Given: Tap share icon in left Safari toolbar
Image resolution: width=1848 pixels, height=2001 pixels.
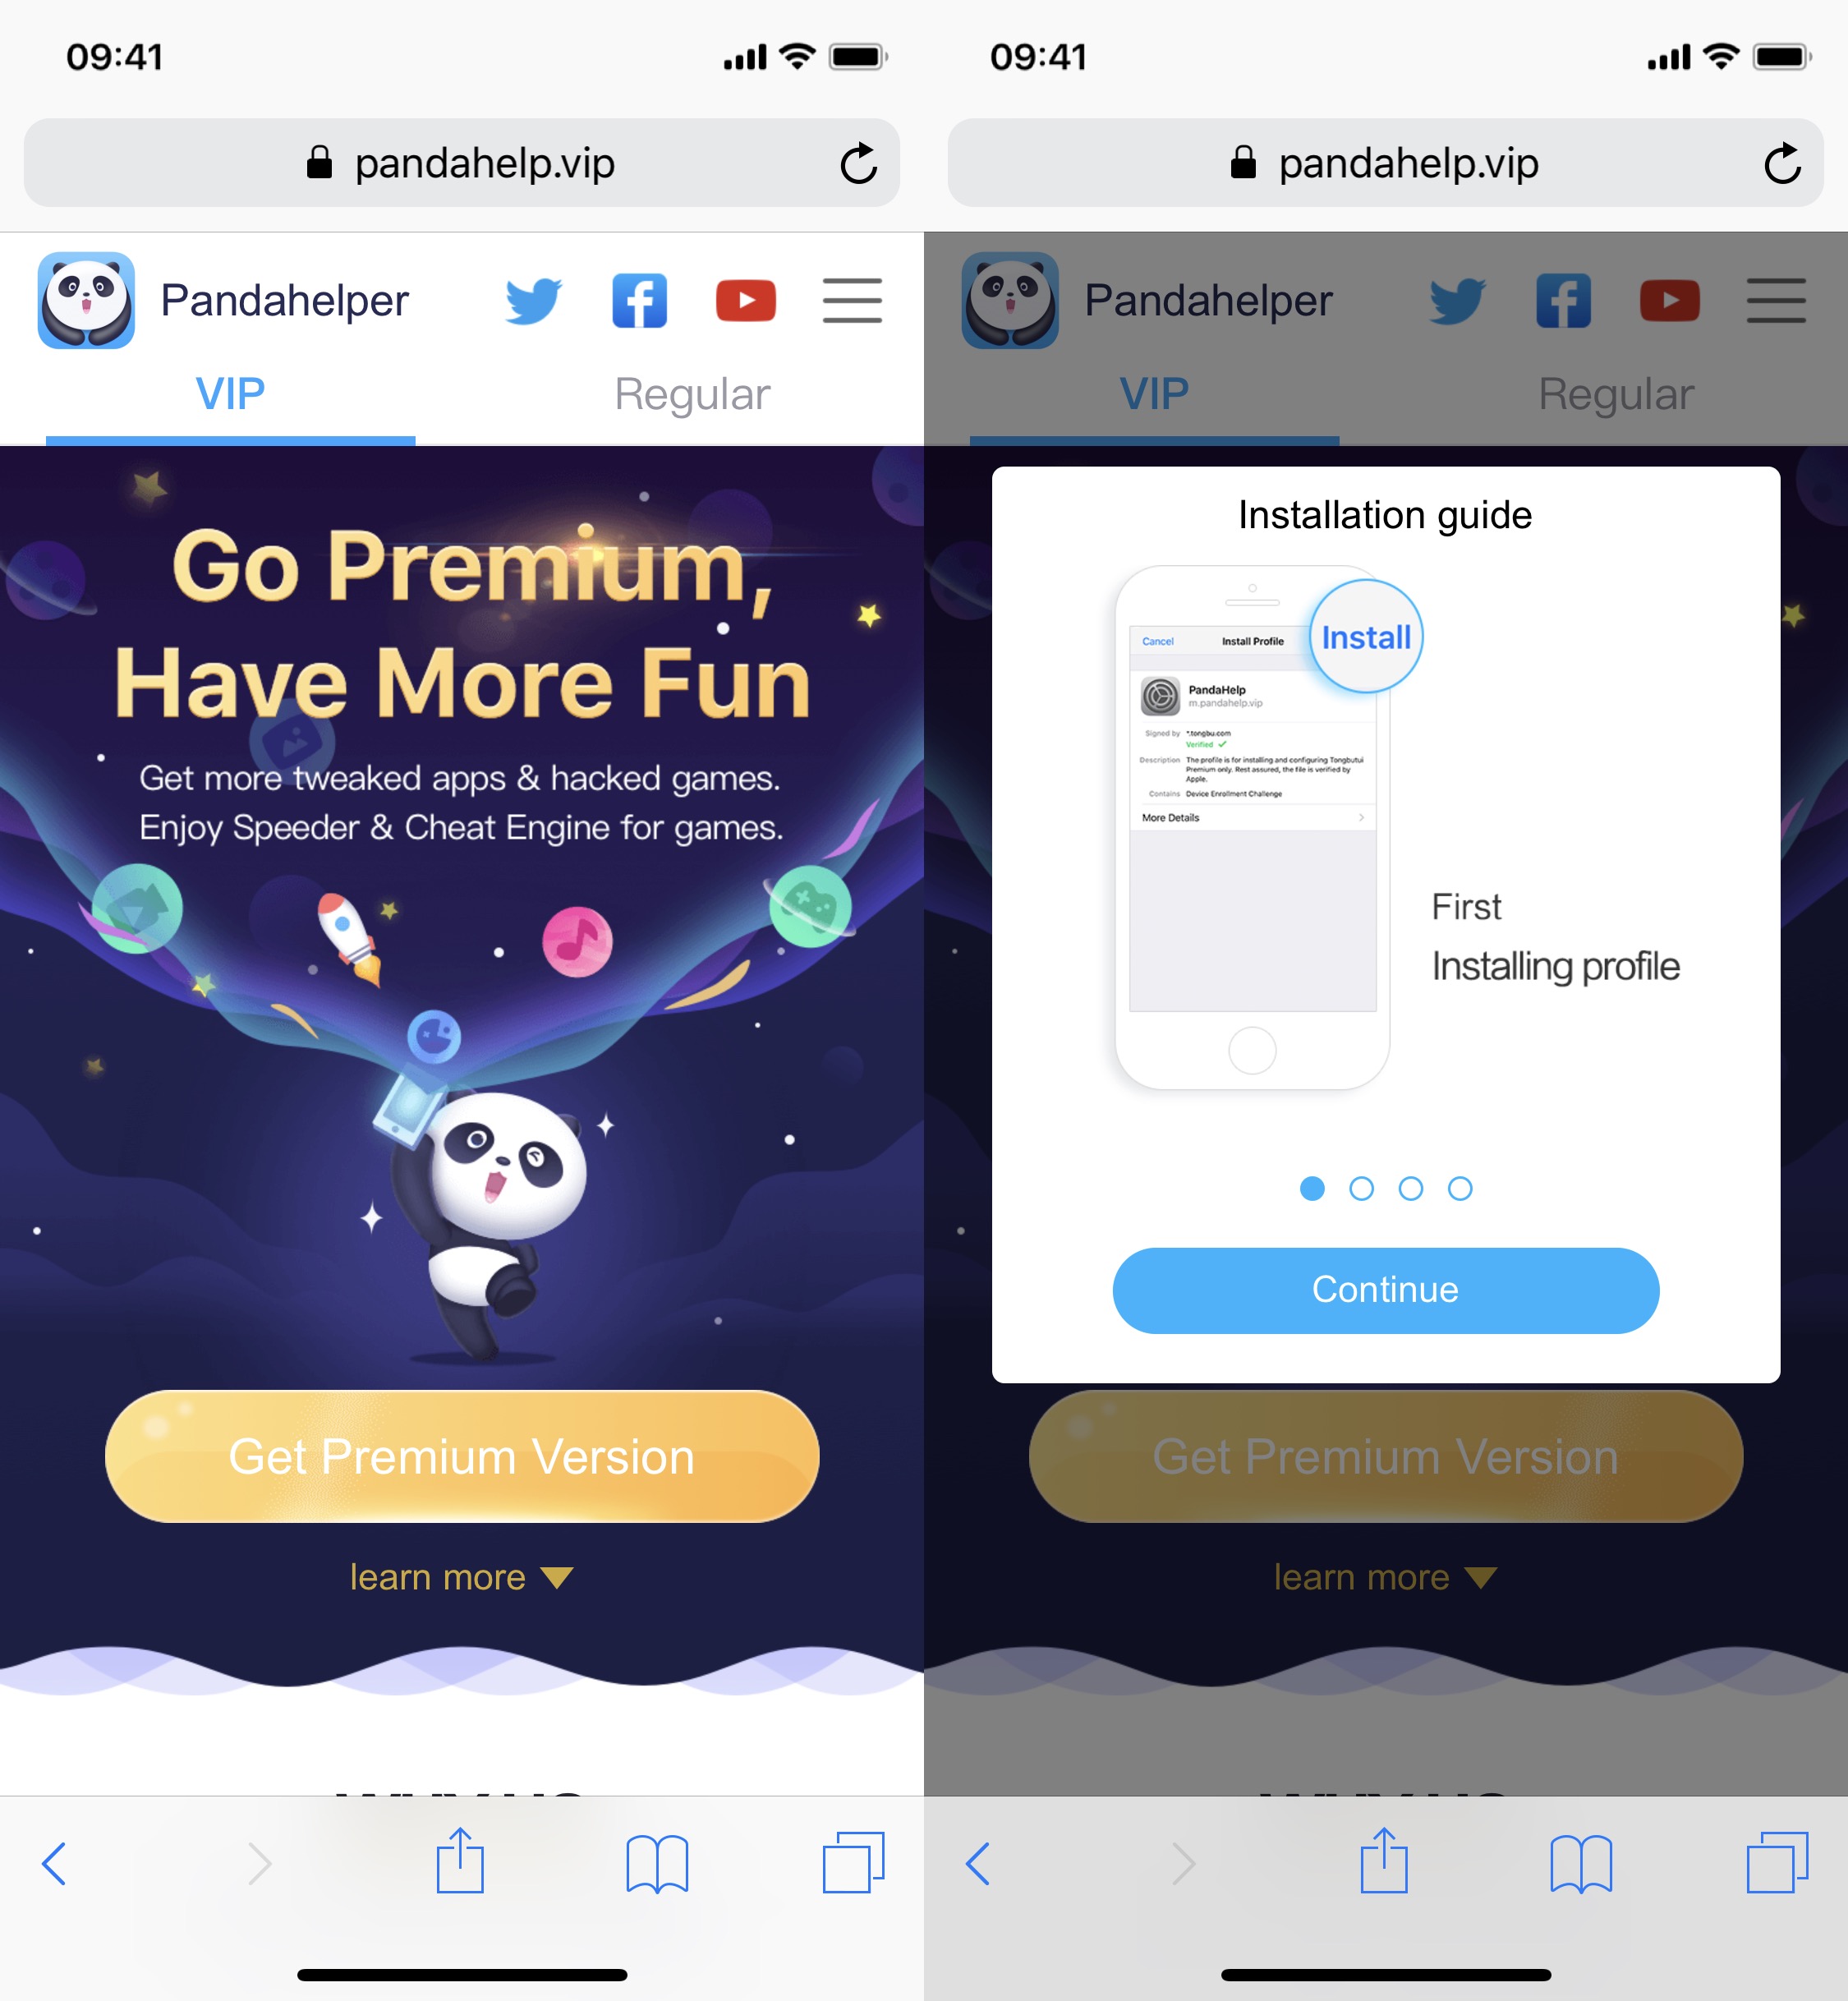Looking at the screenshot, I should click(x=460, y=1861).
